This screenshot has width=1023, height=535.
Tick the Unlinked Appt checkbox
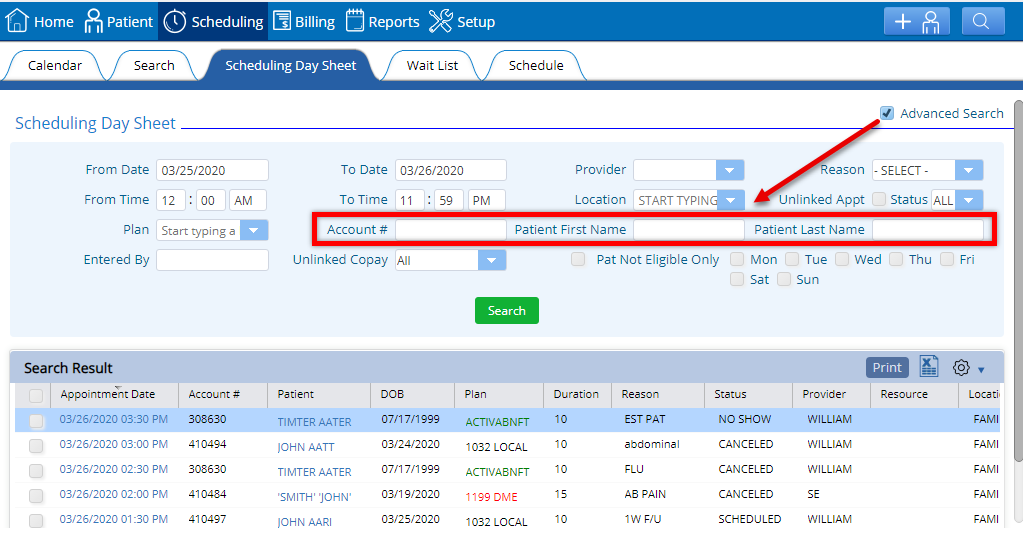click(x=879, y=199)
